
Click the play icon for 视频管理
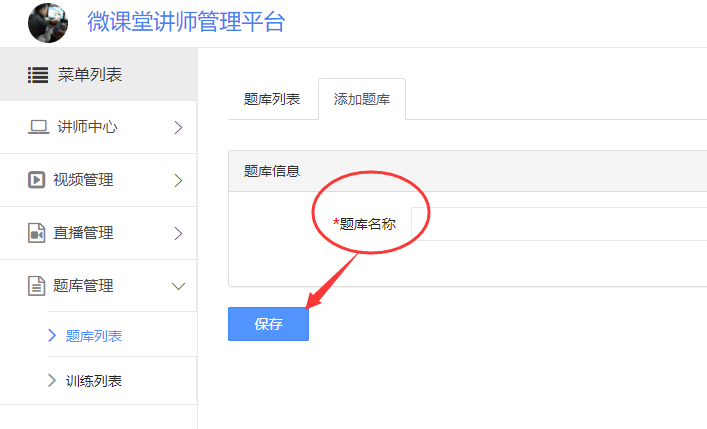(x=37, y=180)
